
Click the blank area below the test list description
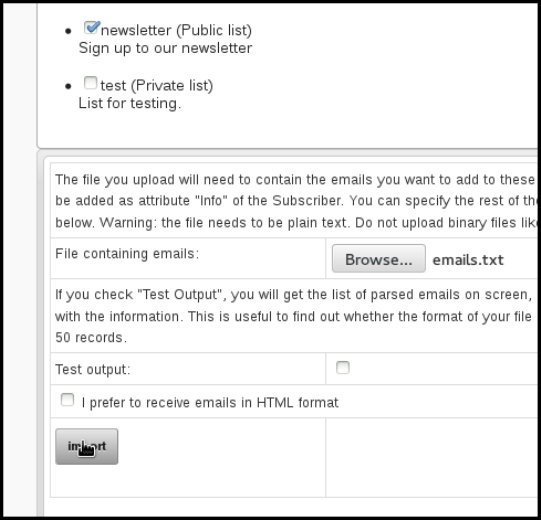click(286, 129)
